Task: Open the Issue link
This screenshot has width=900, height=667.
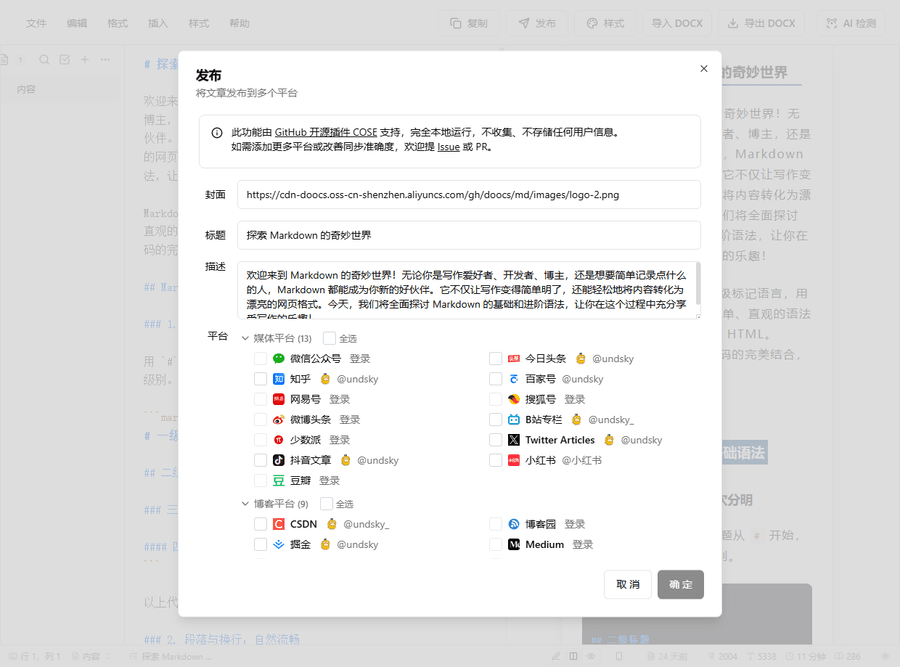Action: (448, 147)
